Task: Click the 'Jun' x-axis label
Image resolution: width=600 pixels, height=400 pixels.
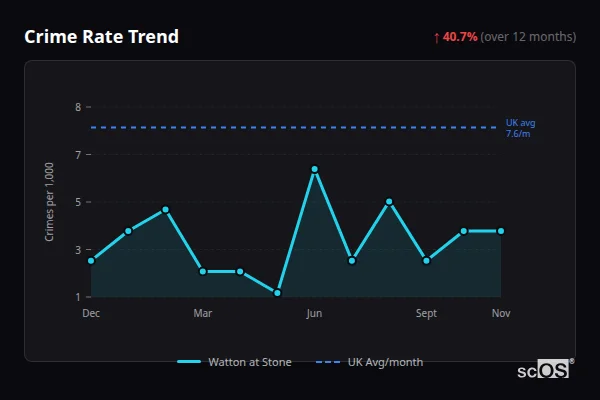Action: tap(314, 313)
